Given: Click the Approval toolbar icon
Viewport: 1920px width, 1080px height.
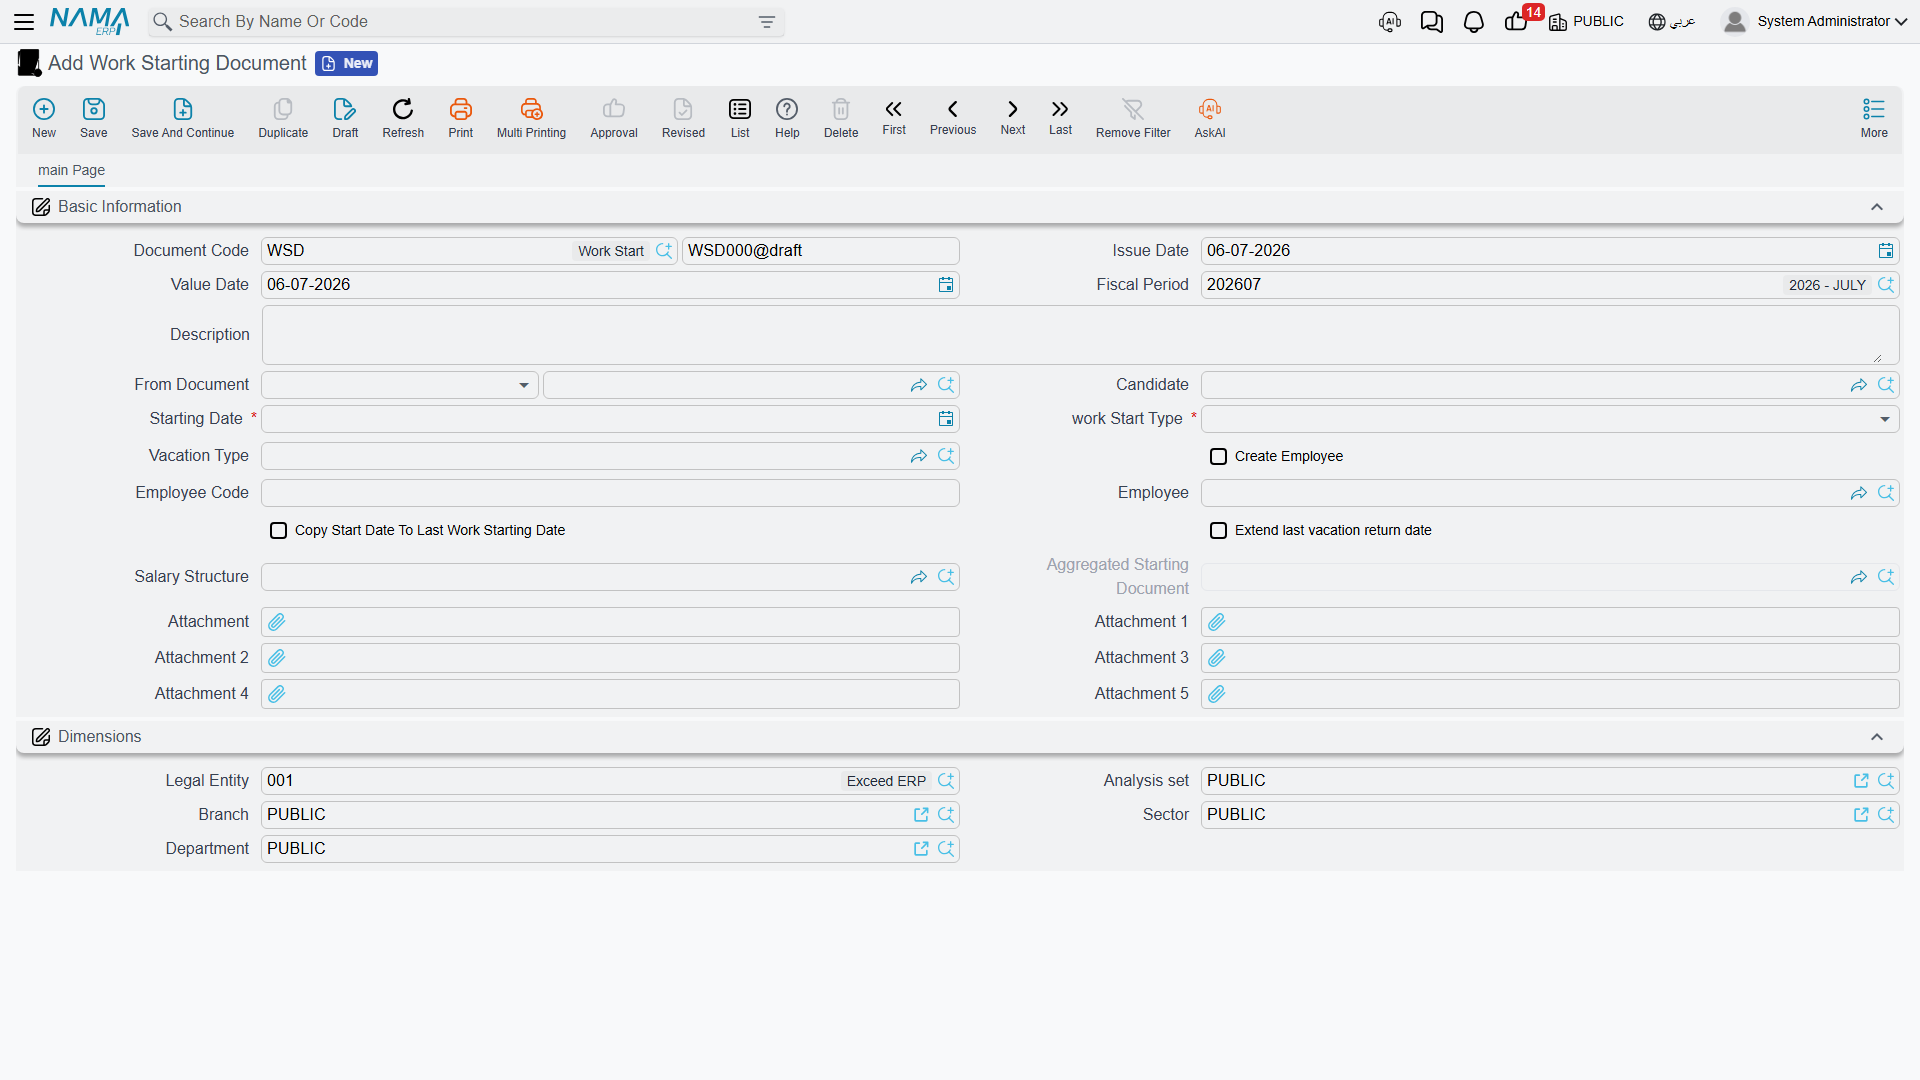Looking at the screenshot, I should coord(614,118).
